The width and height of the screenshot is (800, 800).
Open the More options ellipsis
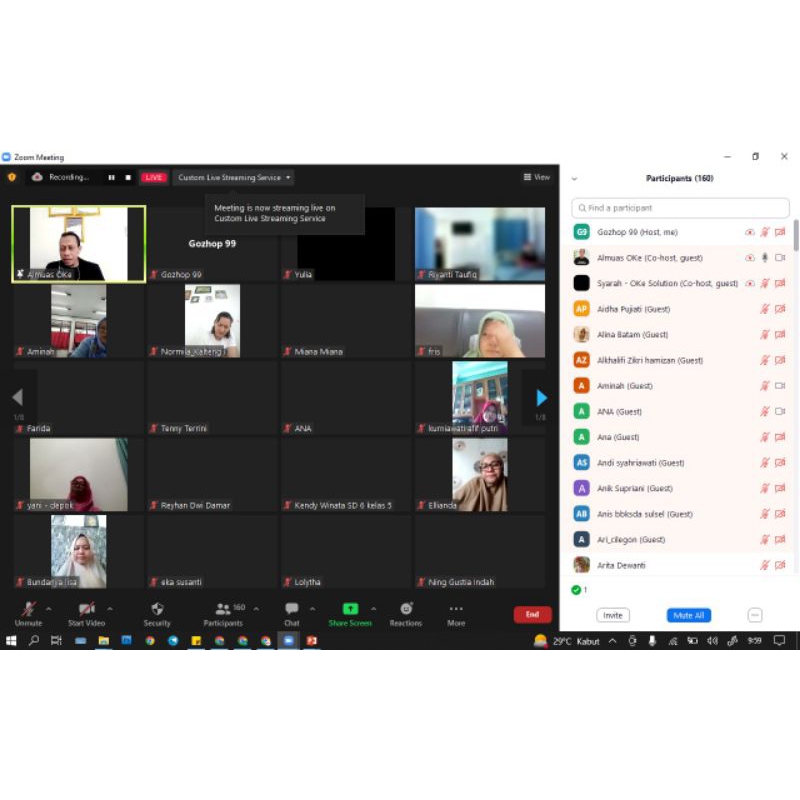pos(456,610)
